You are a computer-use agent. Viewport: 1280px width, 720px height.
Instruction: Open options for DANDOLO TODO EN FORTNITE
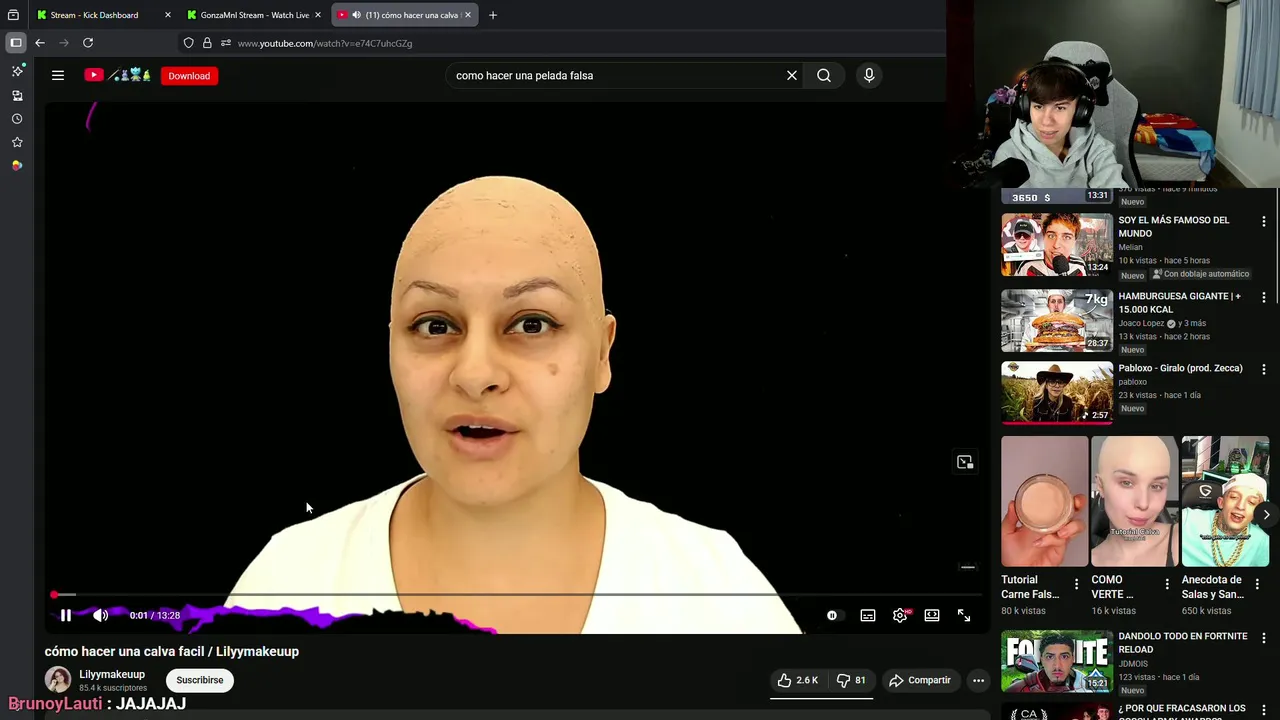pyautogui.click(x=1263, y=637)
